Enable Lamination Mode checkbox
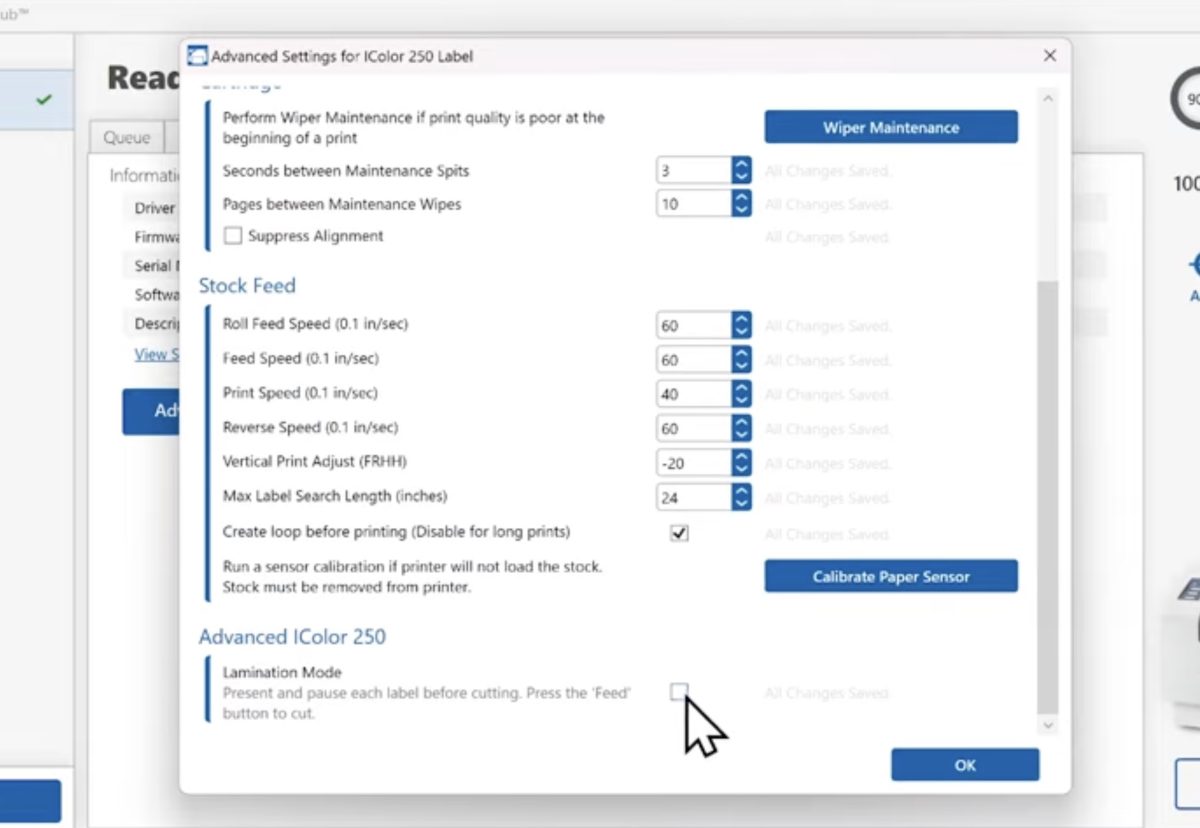 [680, 692]
